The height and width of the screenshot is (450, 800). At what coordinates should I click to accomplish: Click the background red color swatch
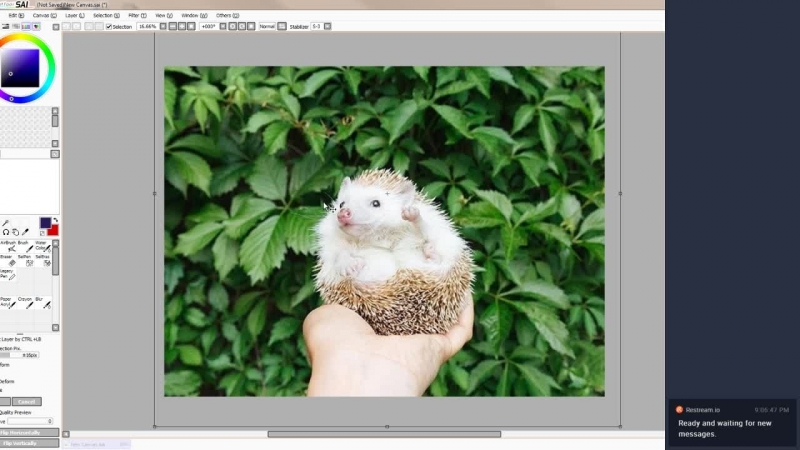[x=53, y=230]
